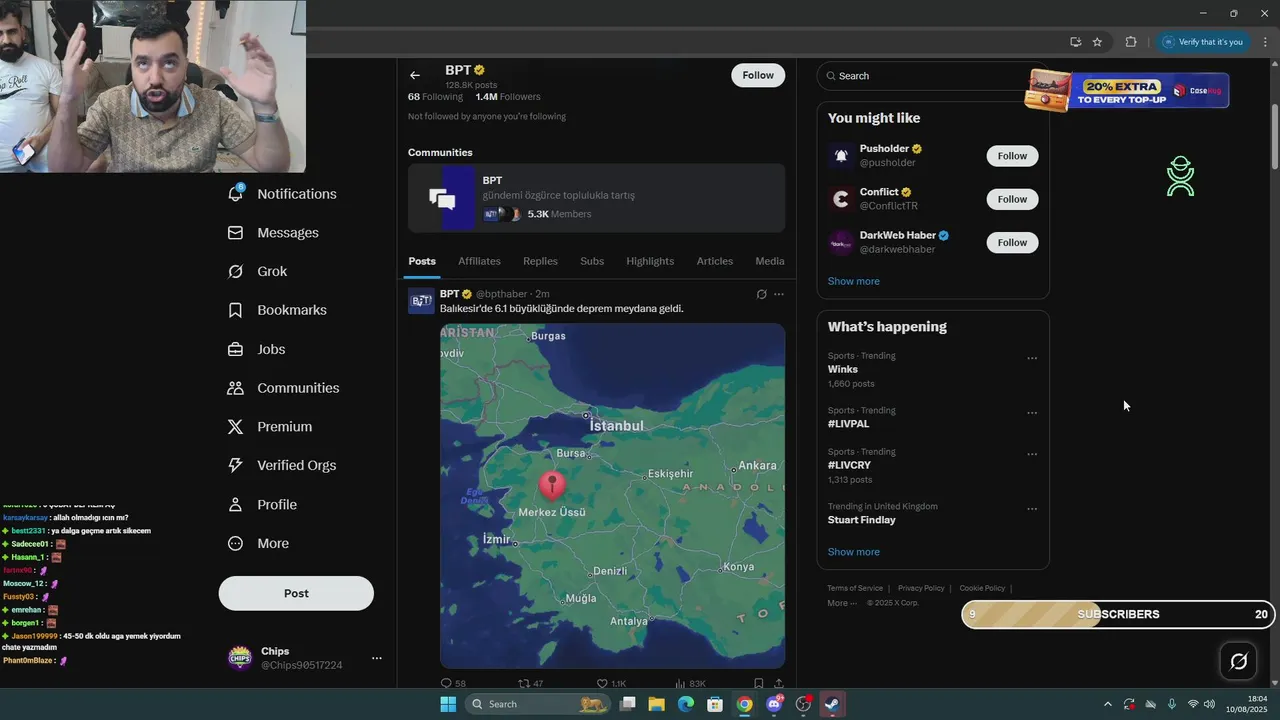This screenshot has height=720, width=1280.
Task: Click the Profile person icon in the sidebar
Action: coord(235,504)
